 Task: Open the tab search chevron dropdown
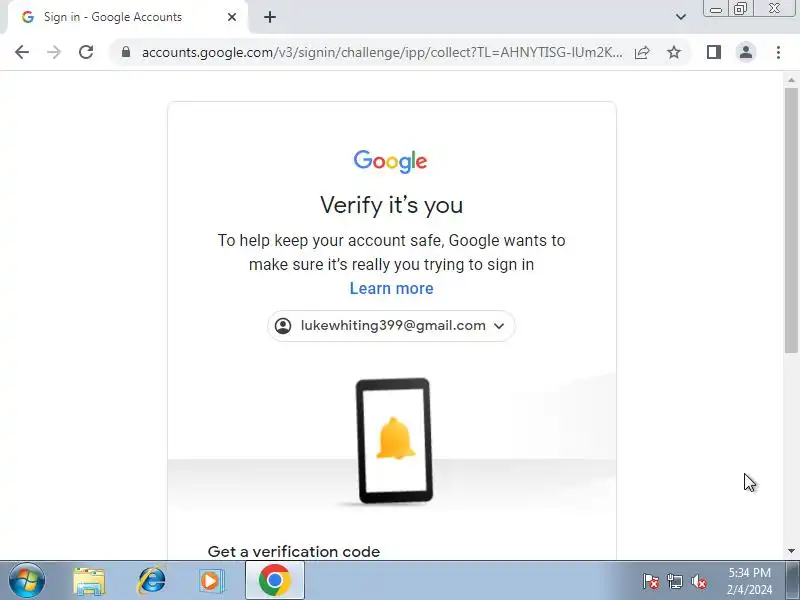coord(681,17)
